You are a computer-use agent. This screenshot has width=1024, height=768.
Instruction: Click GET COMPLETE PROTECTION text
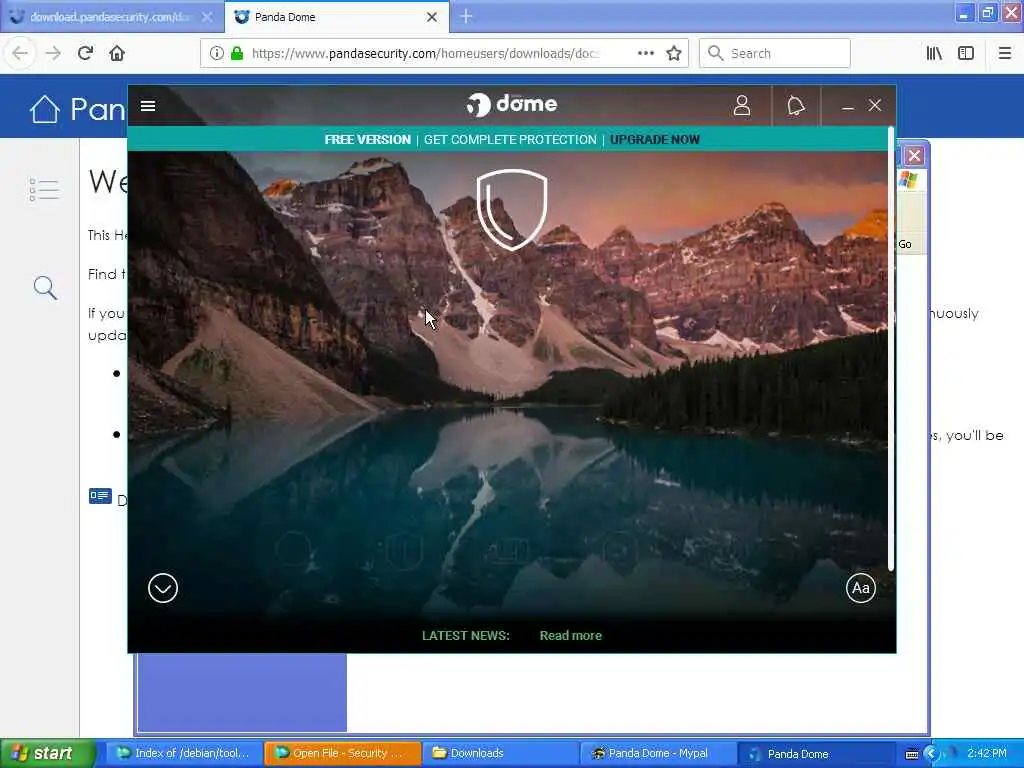pyautogui.click(x=510, y=139)
